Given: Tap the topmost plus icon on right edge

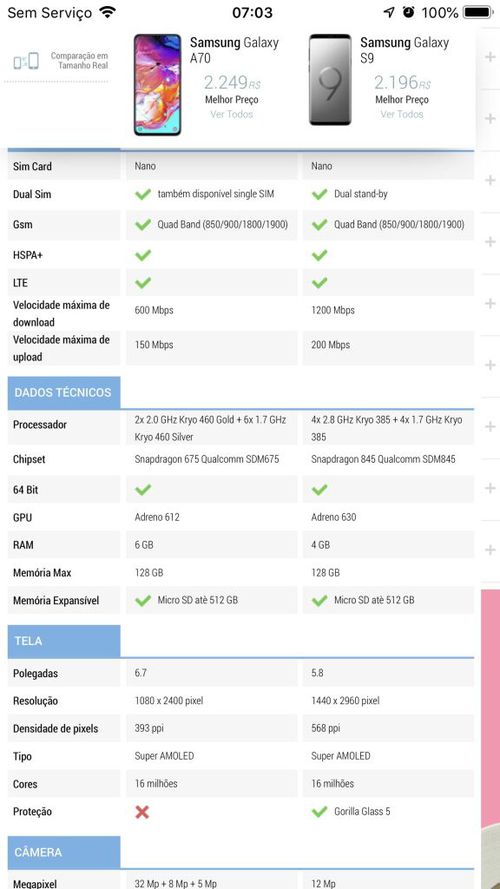Looking at the screenshot, I should (490, 57).
